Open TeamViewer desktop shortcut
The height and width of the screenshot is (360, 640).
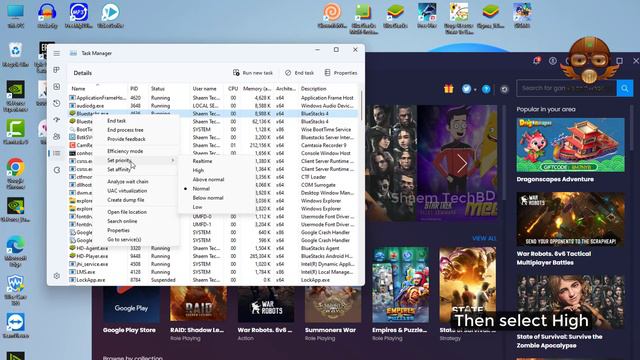pos(16,326)
